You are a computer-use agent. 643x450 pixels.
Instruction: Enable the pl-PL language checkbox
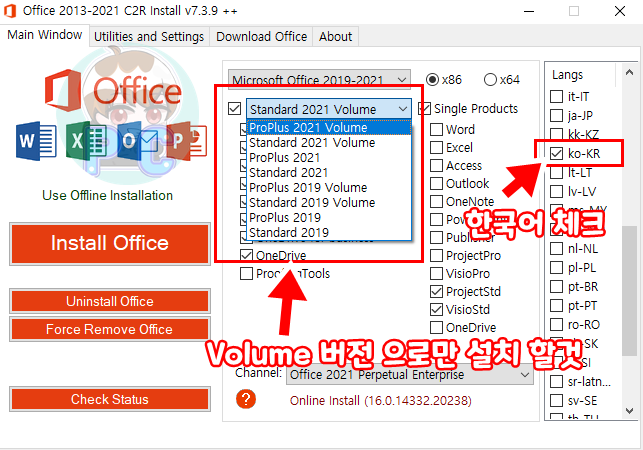tap(556, 268)
